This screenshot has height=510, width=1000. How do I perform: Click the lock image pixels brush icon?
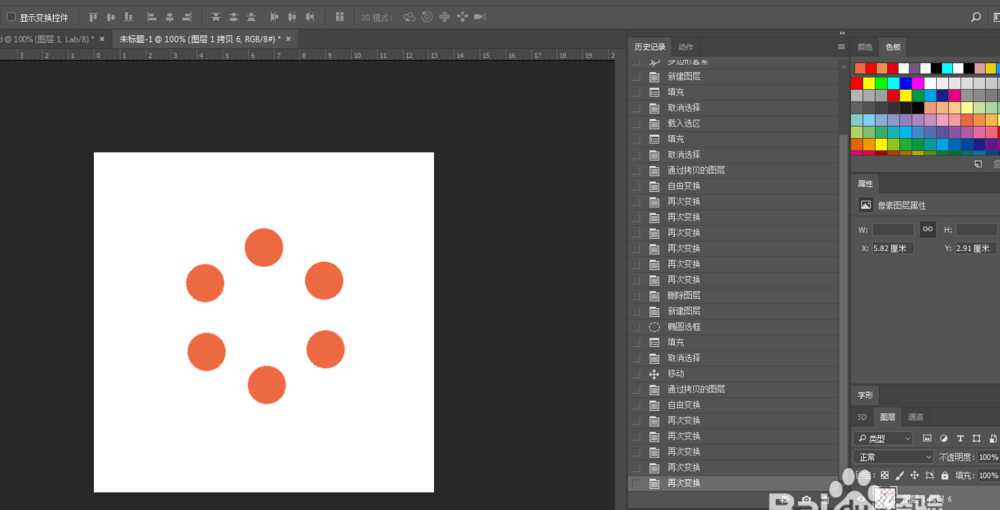click(899, 475)
